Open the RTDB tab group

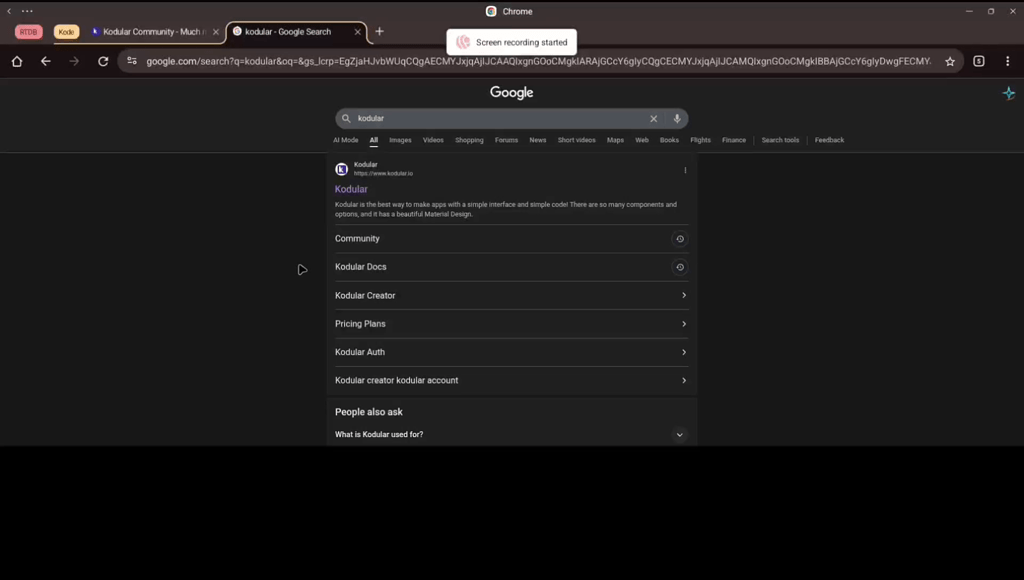pos(28,32)
